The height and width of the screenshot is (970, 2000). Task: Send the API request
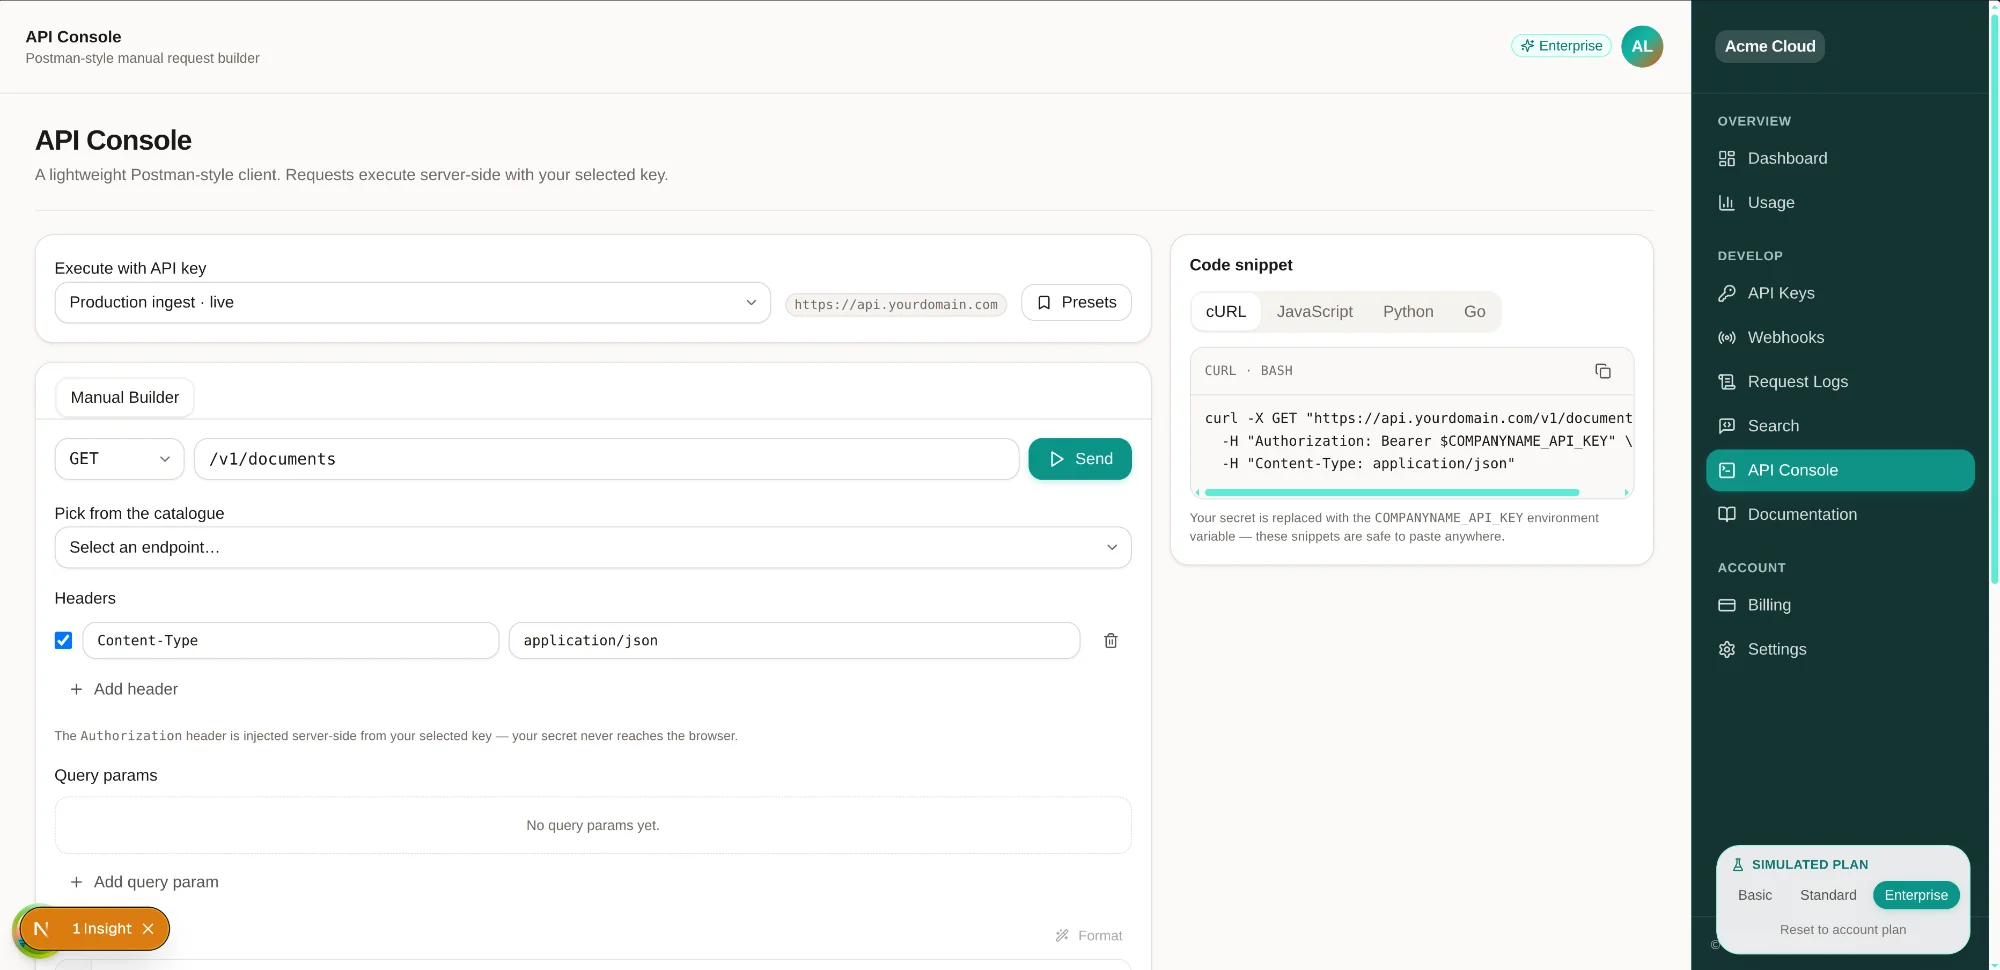1080,459
